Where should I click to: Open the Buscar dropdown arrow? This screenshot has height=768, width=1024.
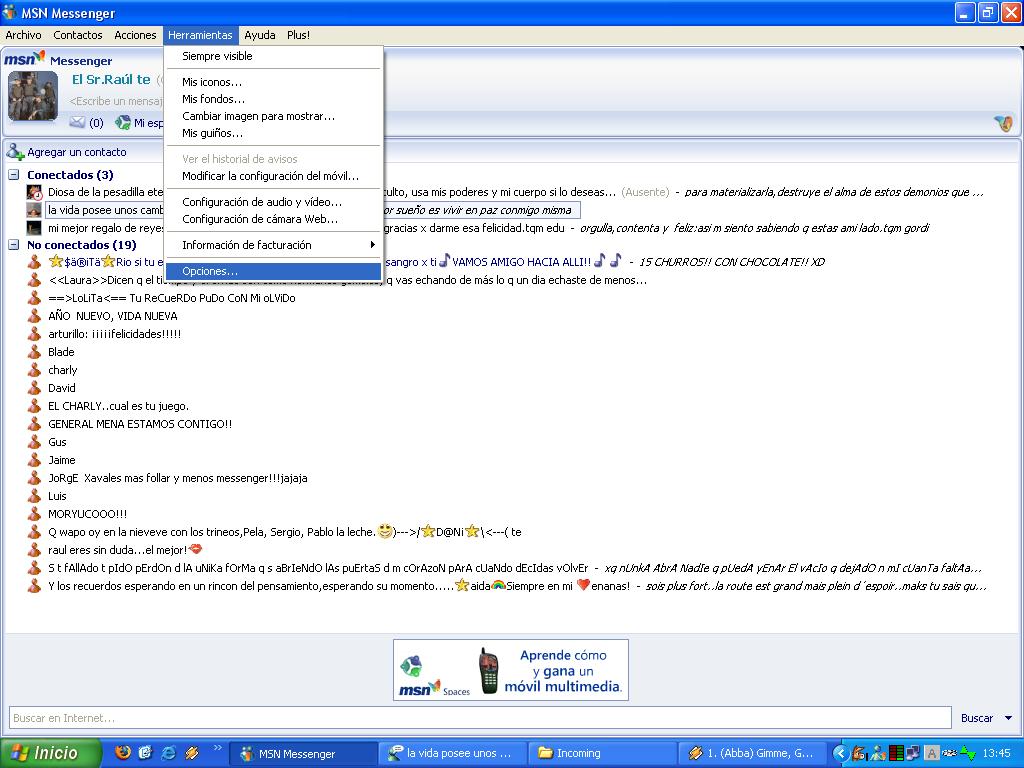point(1008,718)
